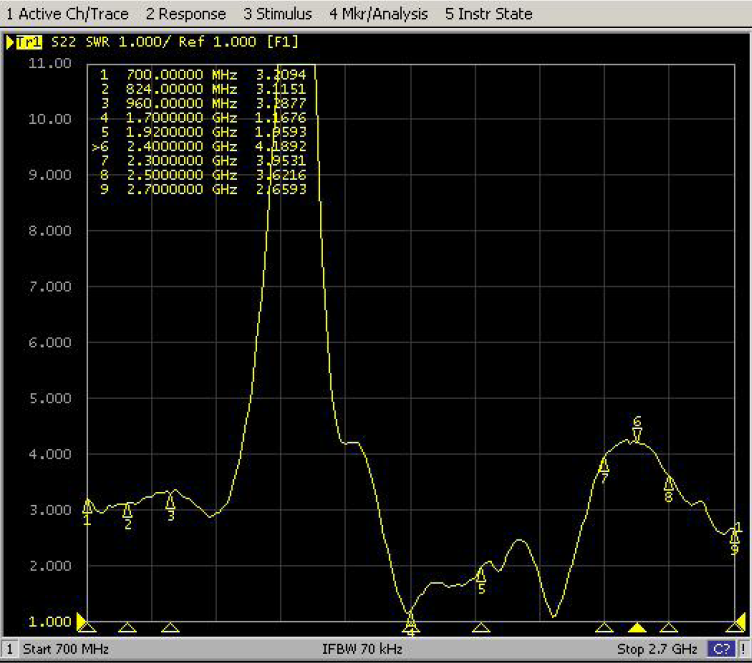Open the 1 Active Ch/Trace menu

68,14
